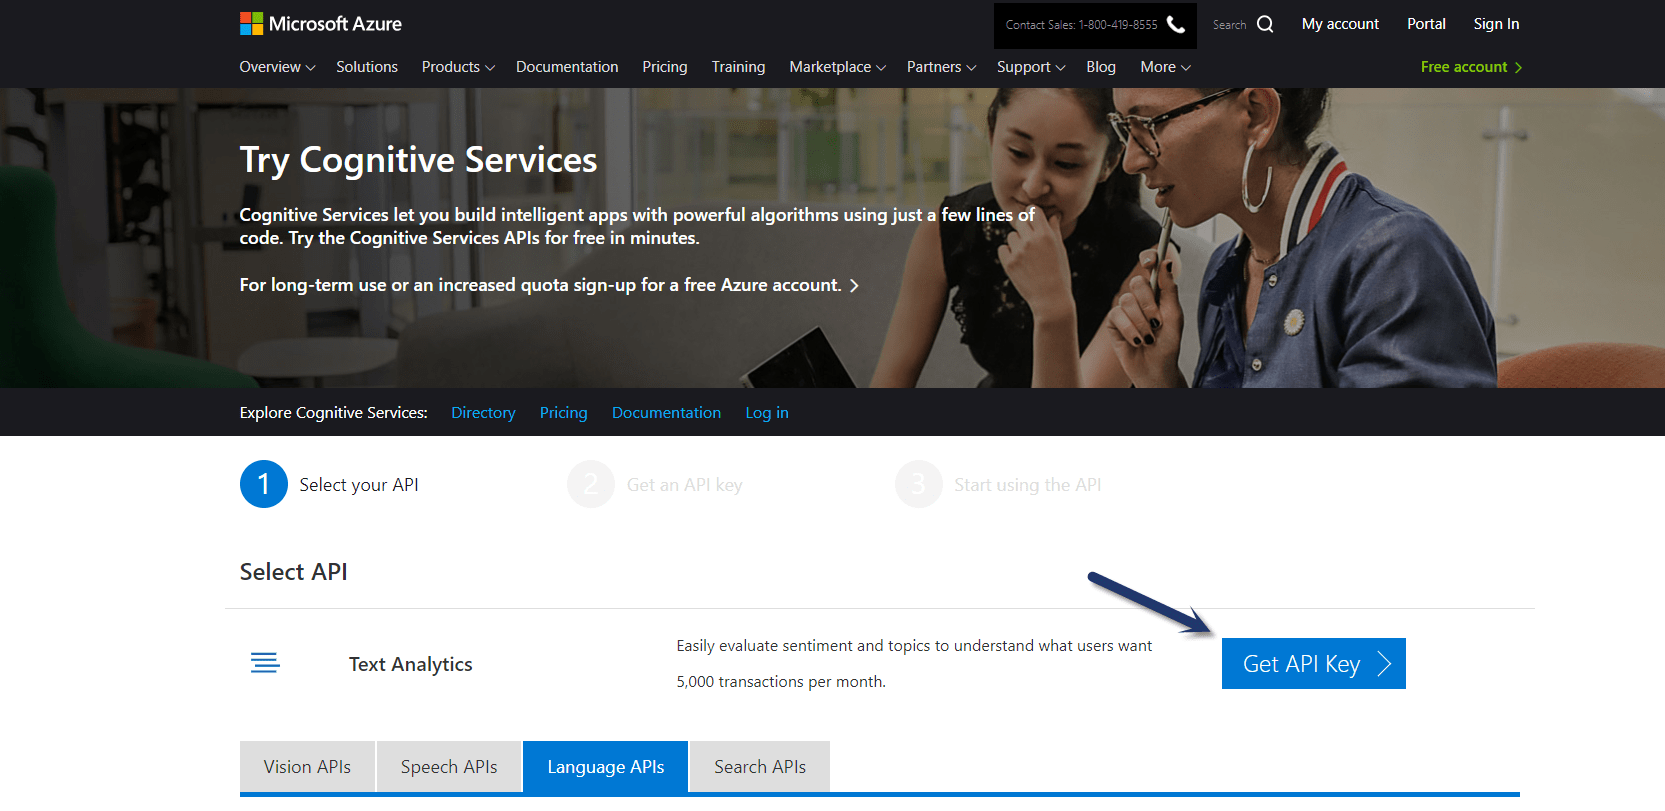1665x811 pixels.
Task: Click the Text Analytics lines icon
Action: point(265,663)
